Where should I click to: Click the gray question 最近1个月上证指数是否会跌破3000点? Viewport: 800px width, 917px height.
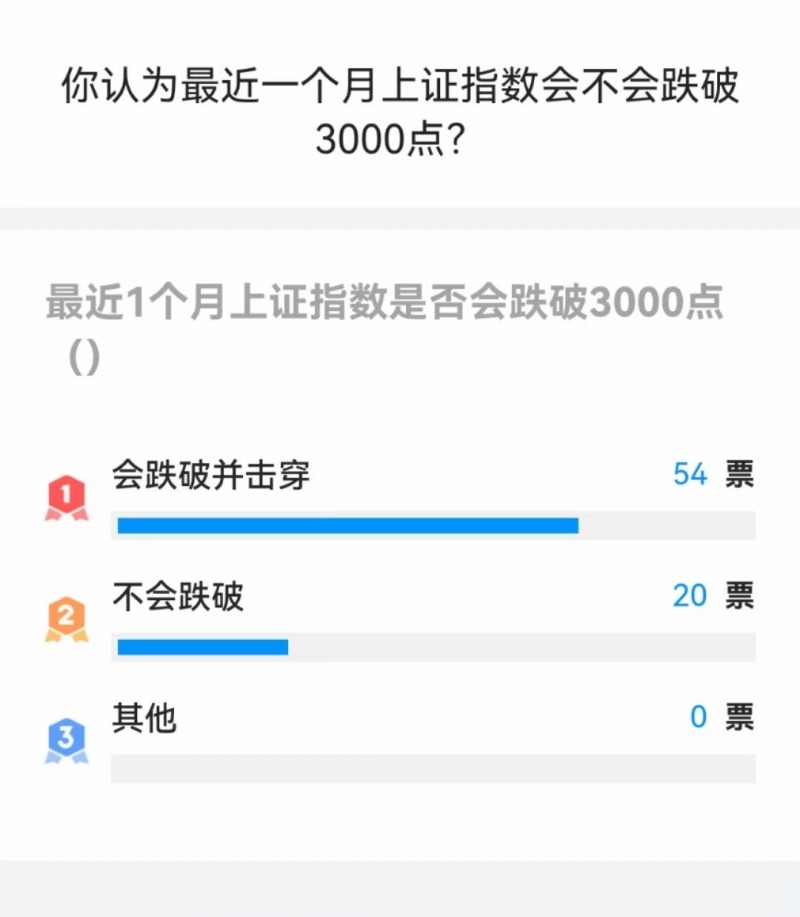[384, 302]
